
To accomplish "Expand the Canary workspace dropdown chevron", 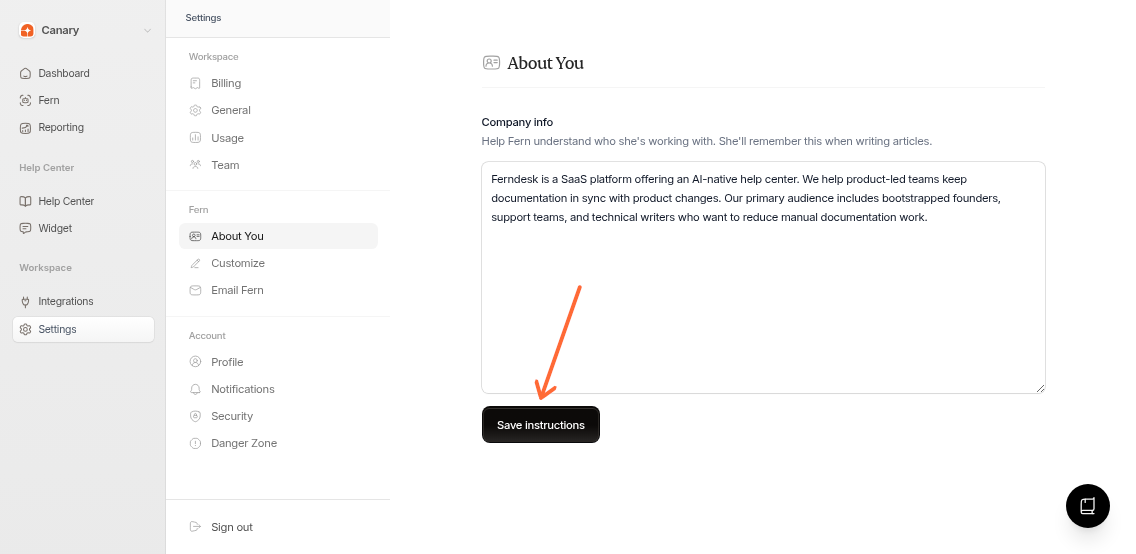I will 147,30.
